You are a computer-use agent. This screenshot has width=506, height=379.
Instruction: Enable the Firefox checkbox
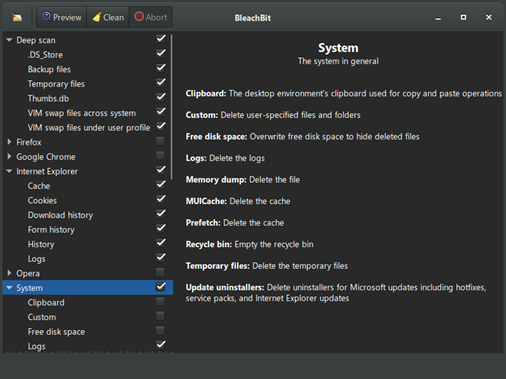[x=160, y=141]
